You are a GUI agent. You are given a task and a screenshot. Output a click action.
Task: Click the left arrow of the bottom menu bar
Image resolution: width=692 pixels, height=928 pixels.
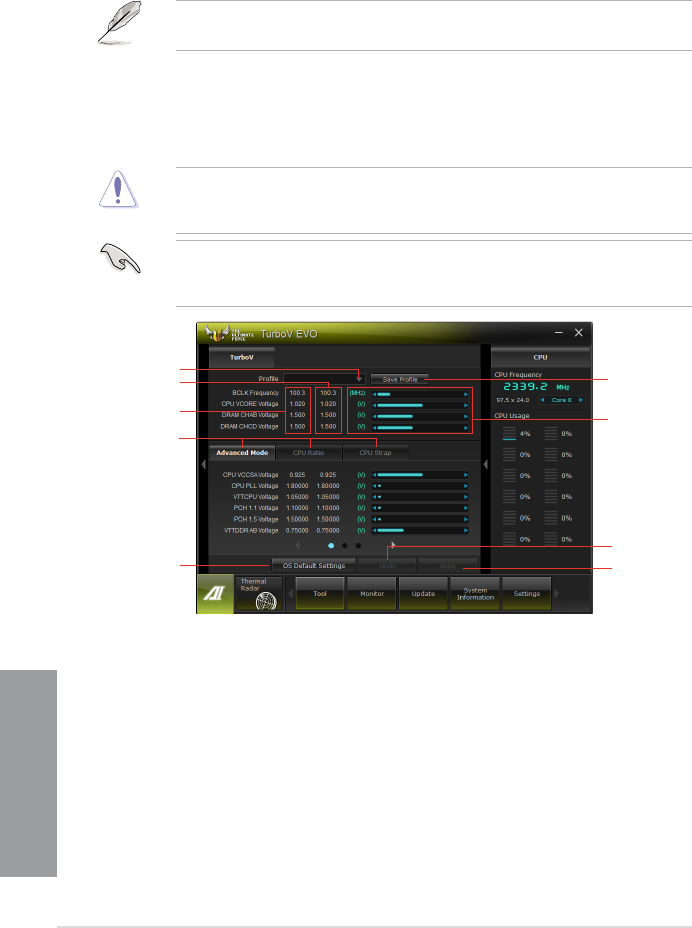click(291, 594)
